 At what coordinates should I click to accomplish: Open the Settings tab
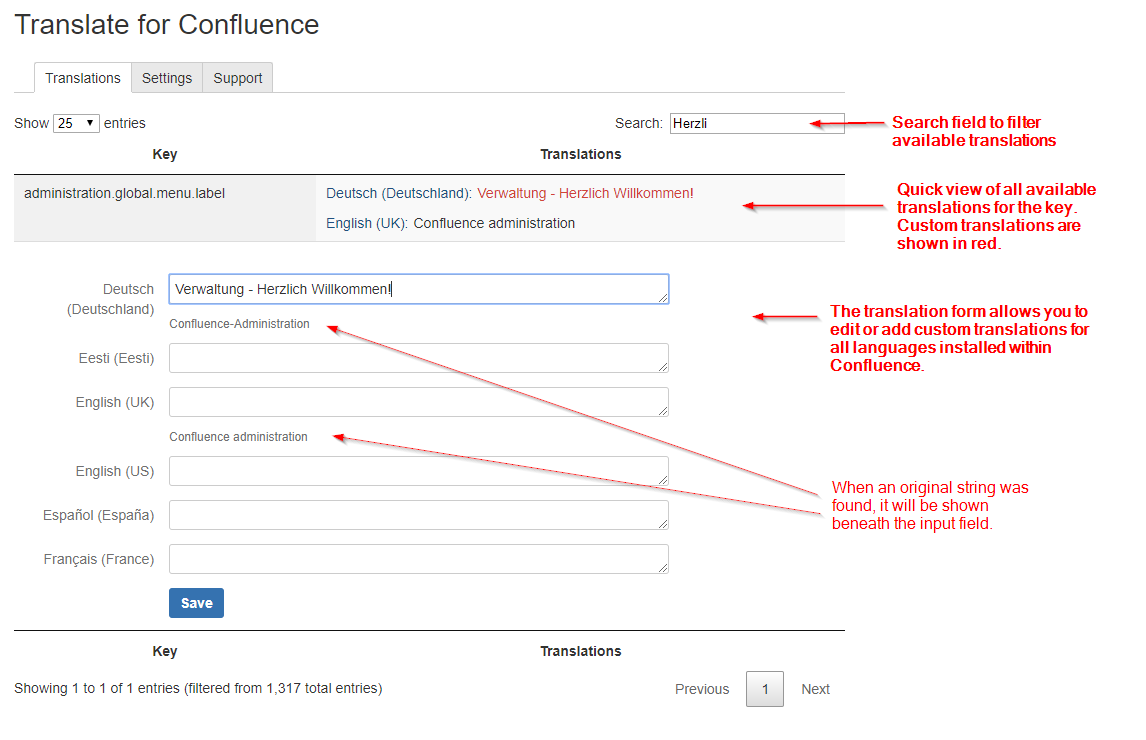(x=167, y=78)
